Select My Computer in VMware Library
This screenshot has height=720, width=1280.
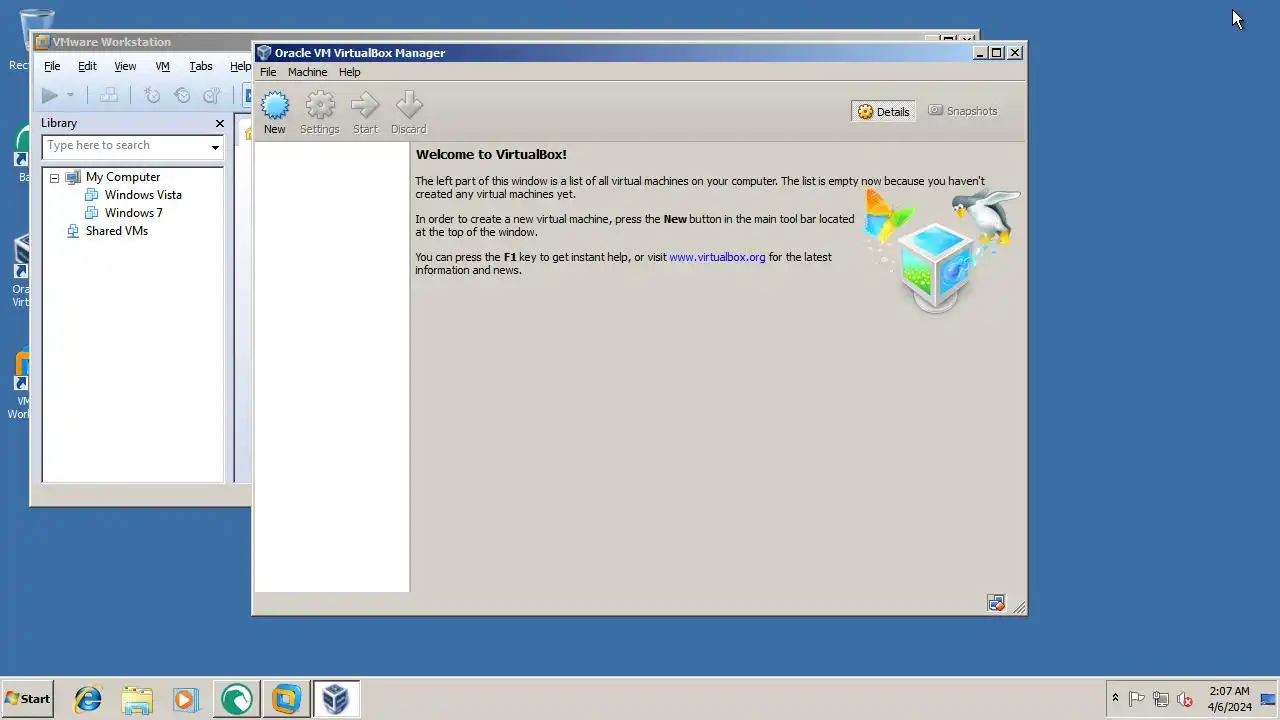(x=123, y=177)
